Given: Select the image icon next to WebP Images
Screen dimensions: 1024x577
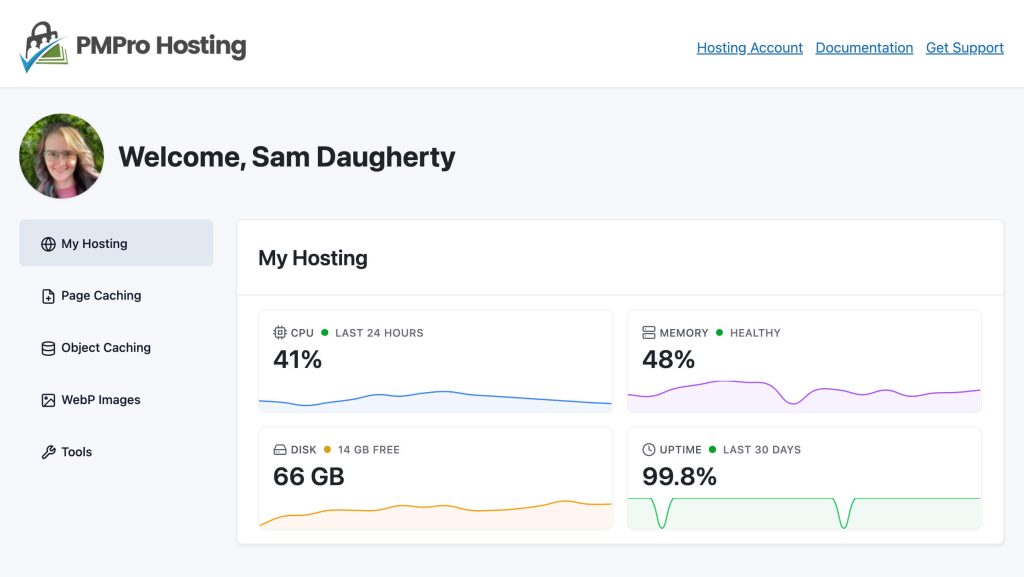Looking at the screenshot, I should point(46,399).
